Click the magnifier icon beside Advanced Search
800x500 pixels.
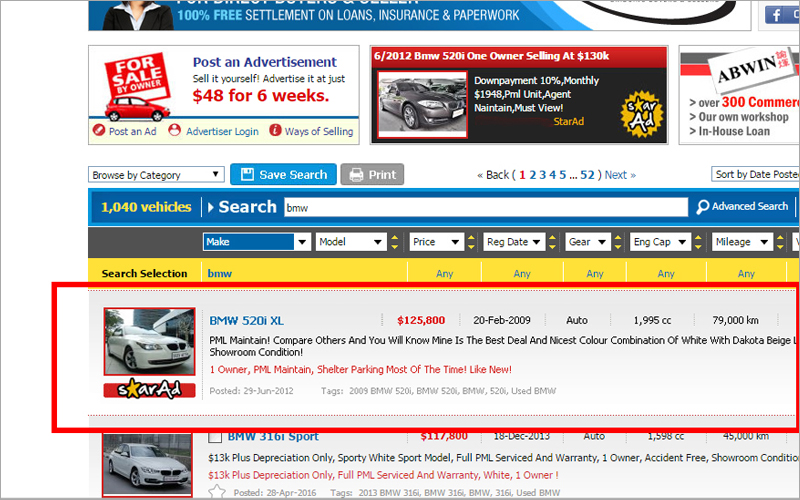click(x=703, y=207)
